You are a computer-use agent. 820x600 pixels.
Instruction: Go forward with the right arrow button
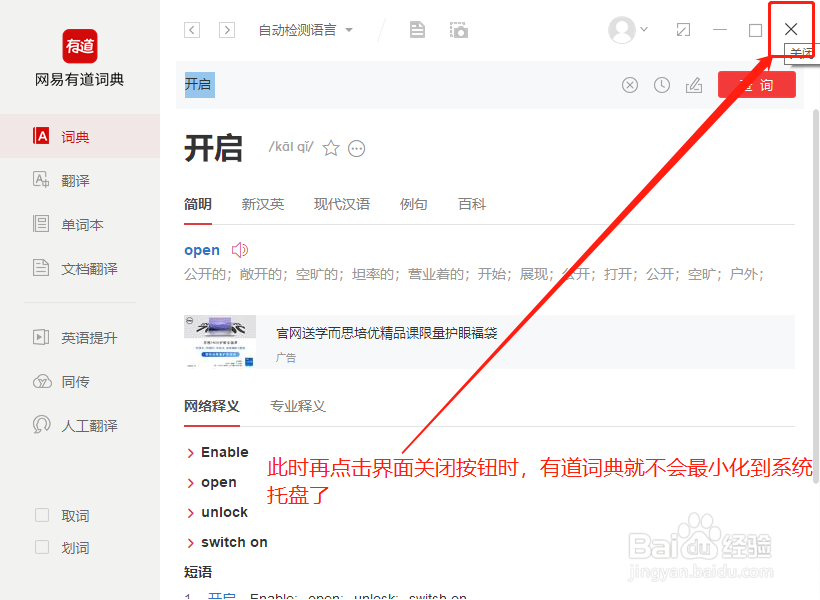(226, 30)
